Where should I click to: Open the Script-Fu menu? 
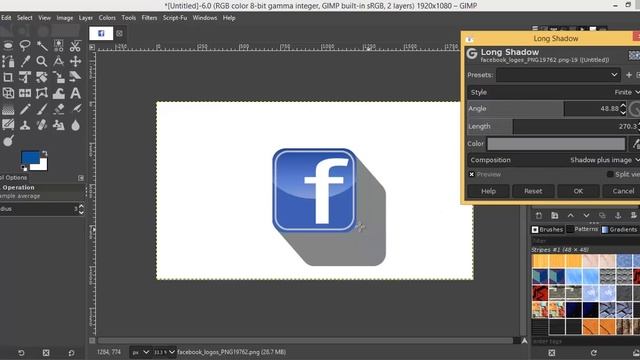pyautogui.click(x=175, y=18)
